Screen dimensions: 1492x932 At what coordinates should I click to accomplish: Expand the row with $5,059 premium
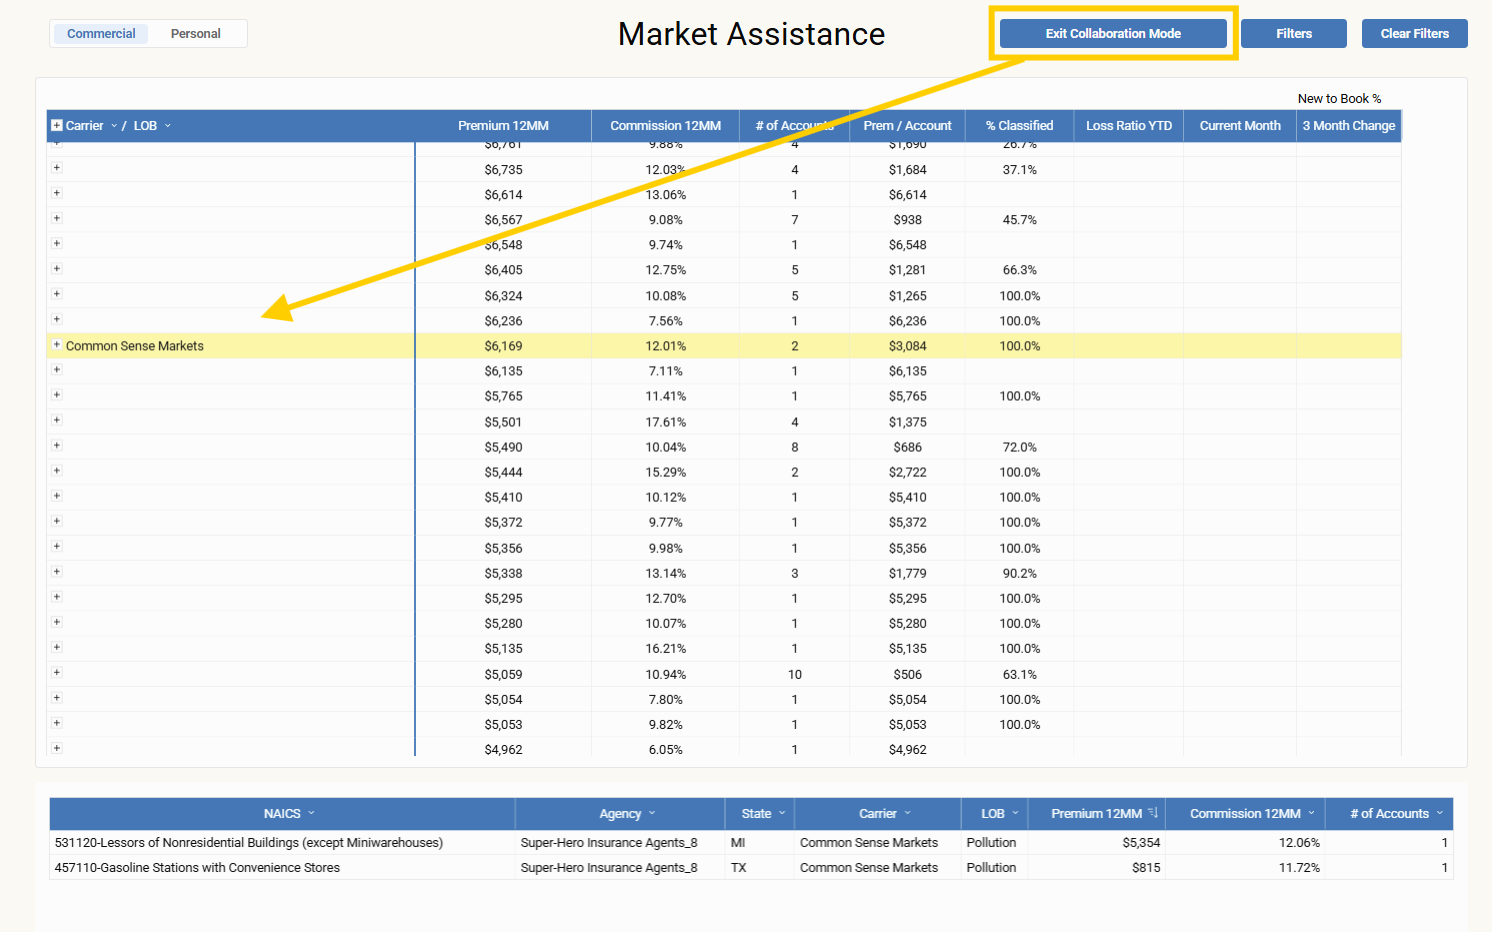click(x=57, y=673)
